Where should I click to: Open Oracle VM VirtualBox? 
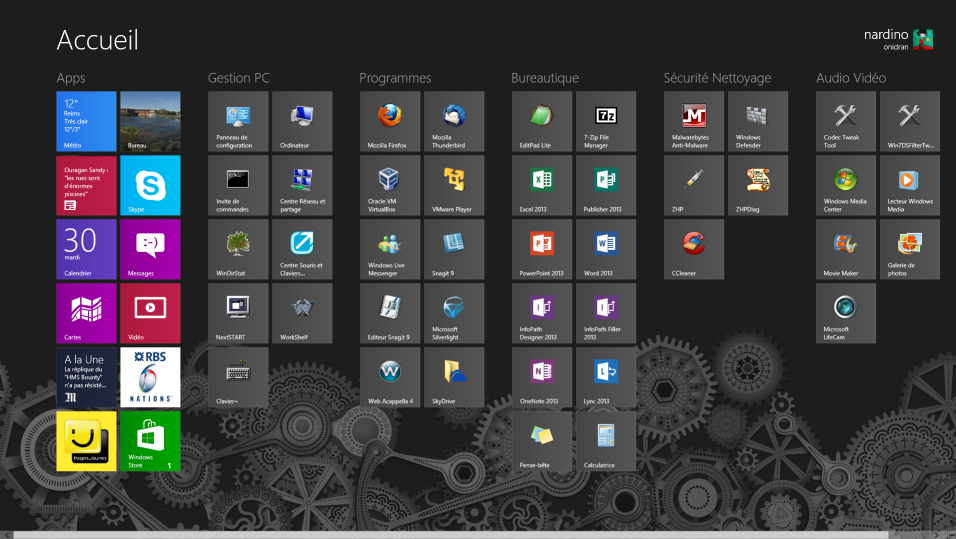(390, 186)
